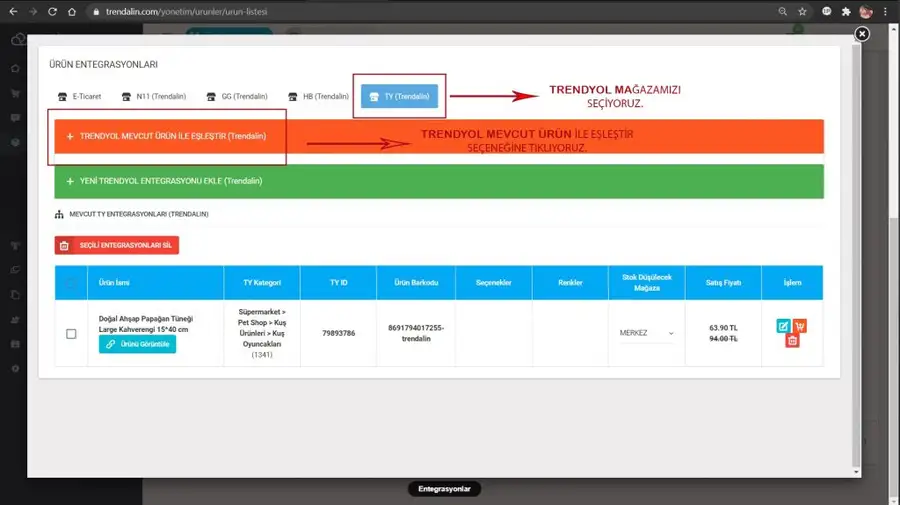Screen dimensions: 900x505
Task: Click the Renkler column header
Action: [570, 282]
